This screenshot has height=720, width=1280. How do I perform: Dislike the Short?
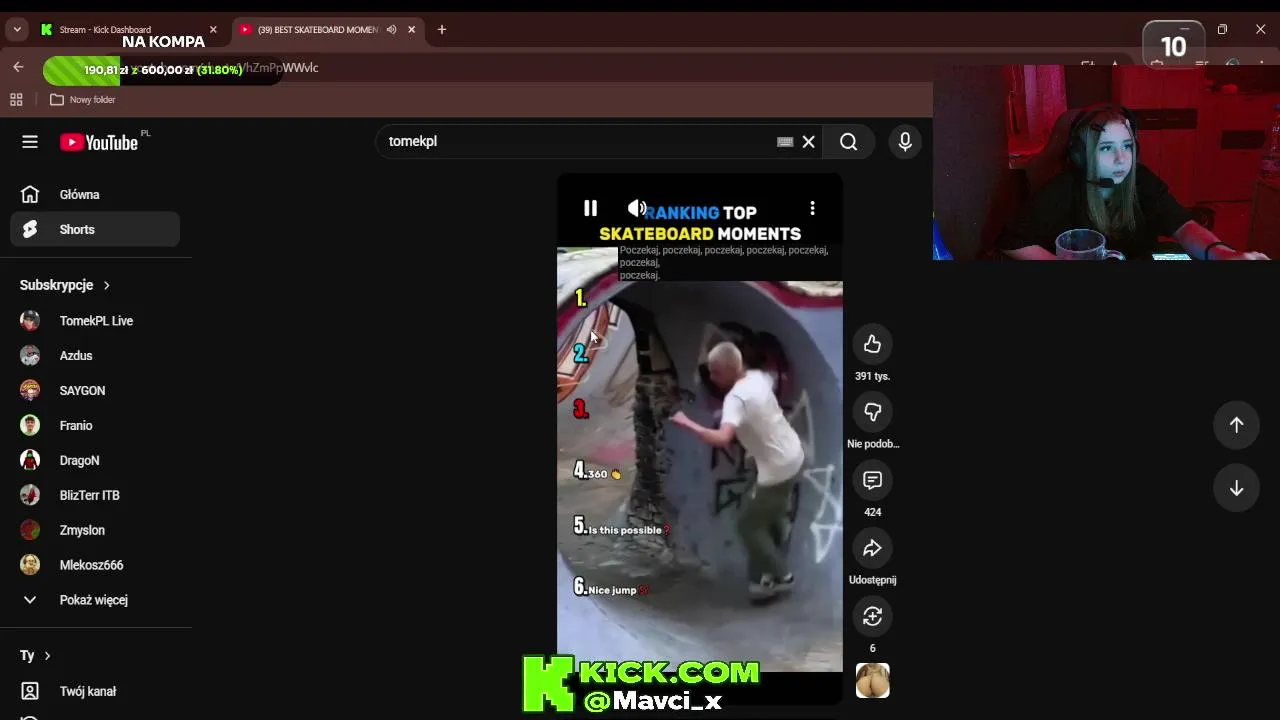tap(872, 412)
